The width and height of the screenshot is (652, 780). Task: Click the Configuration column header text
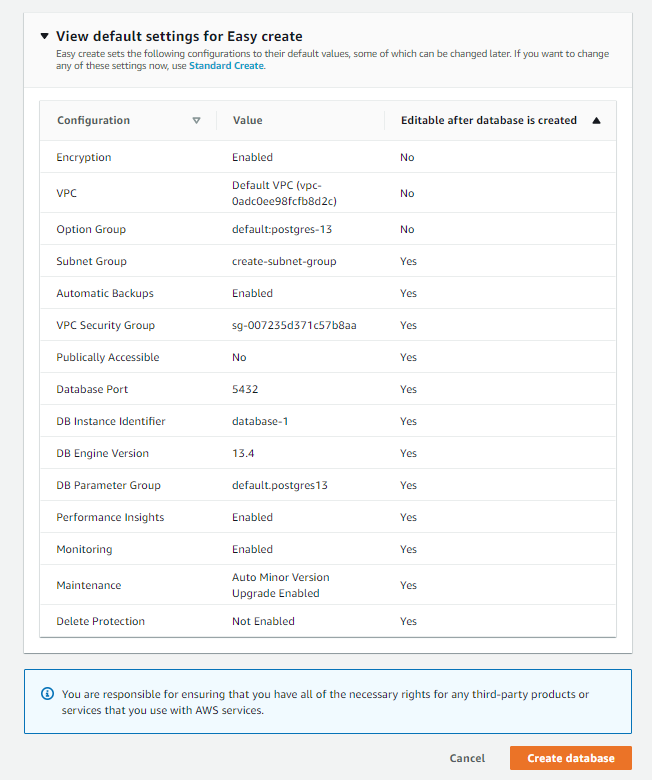point(93,120)
